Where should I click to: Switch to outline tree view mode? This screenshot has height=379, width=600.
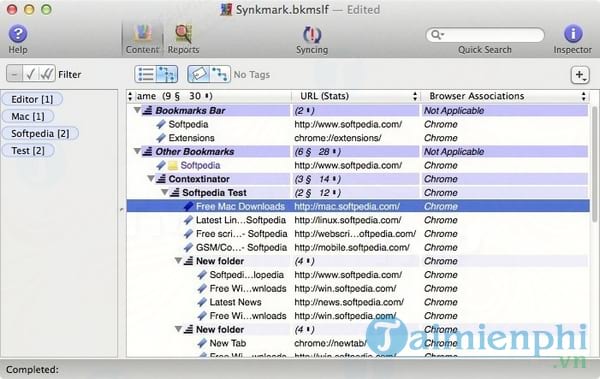167,74
